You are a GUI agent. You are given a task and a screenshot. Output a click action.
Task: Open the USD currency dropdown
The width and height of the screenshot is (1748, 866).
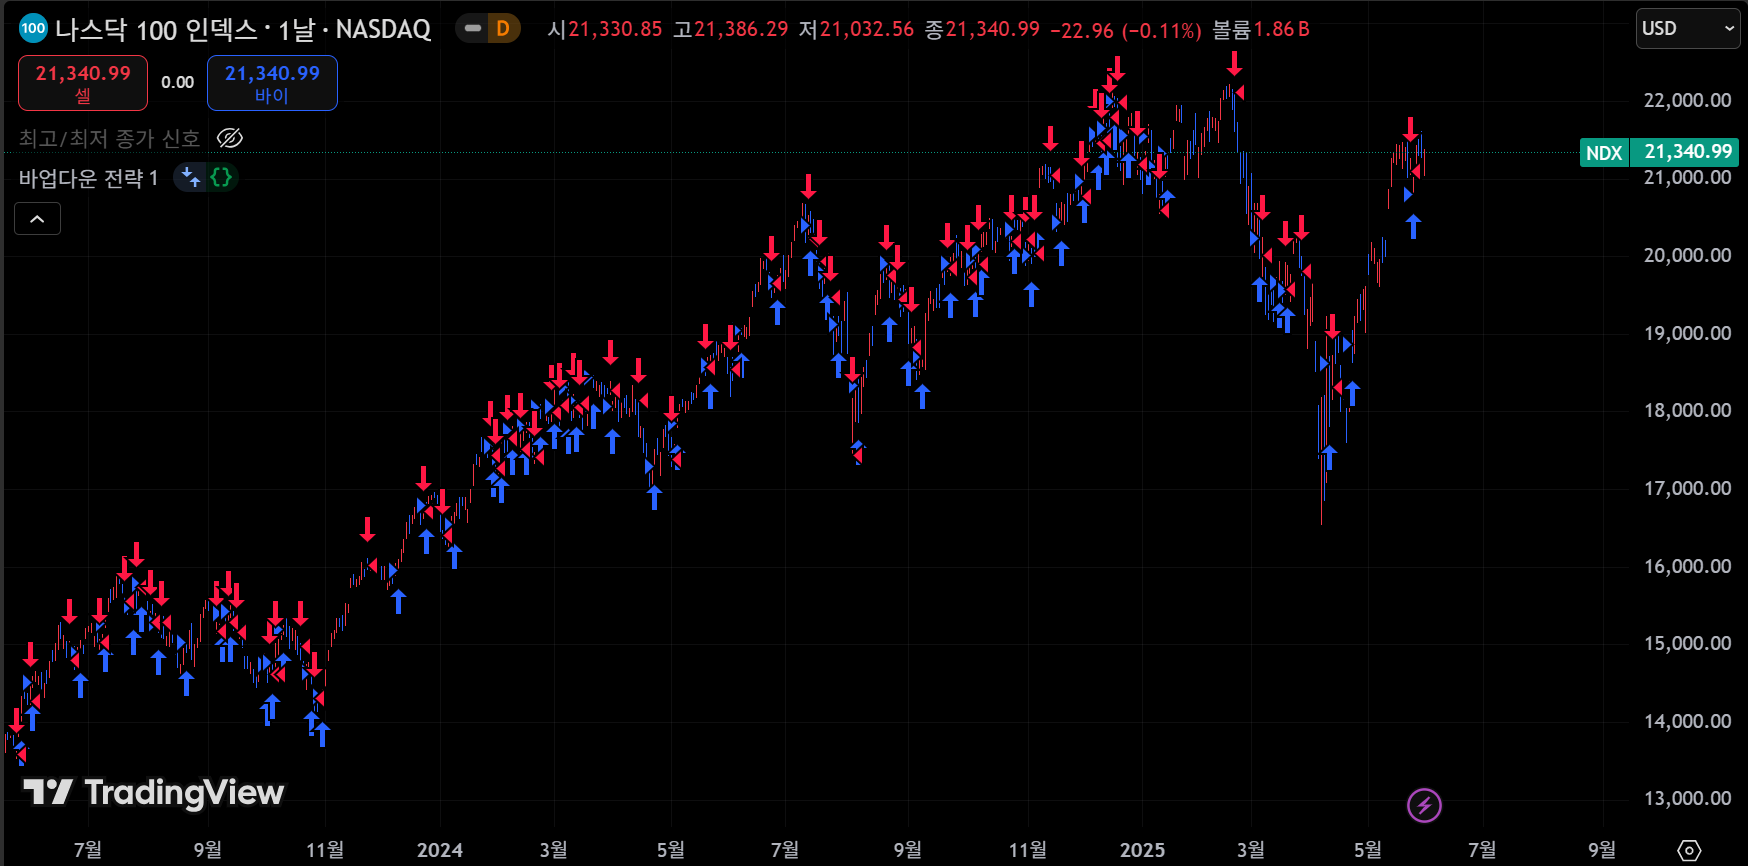coord(1688,29)
